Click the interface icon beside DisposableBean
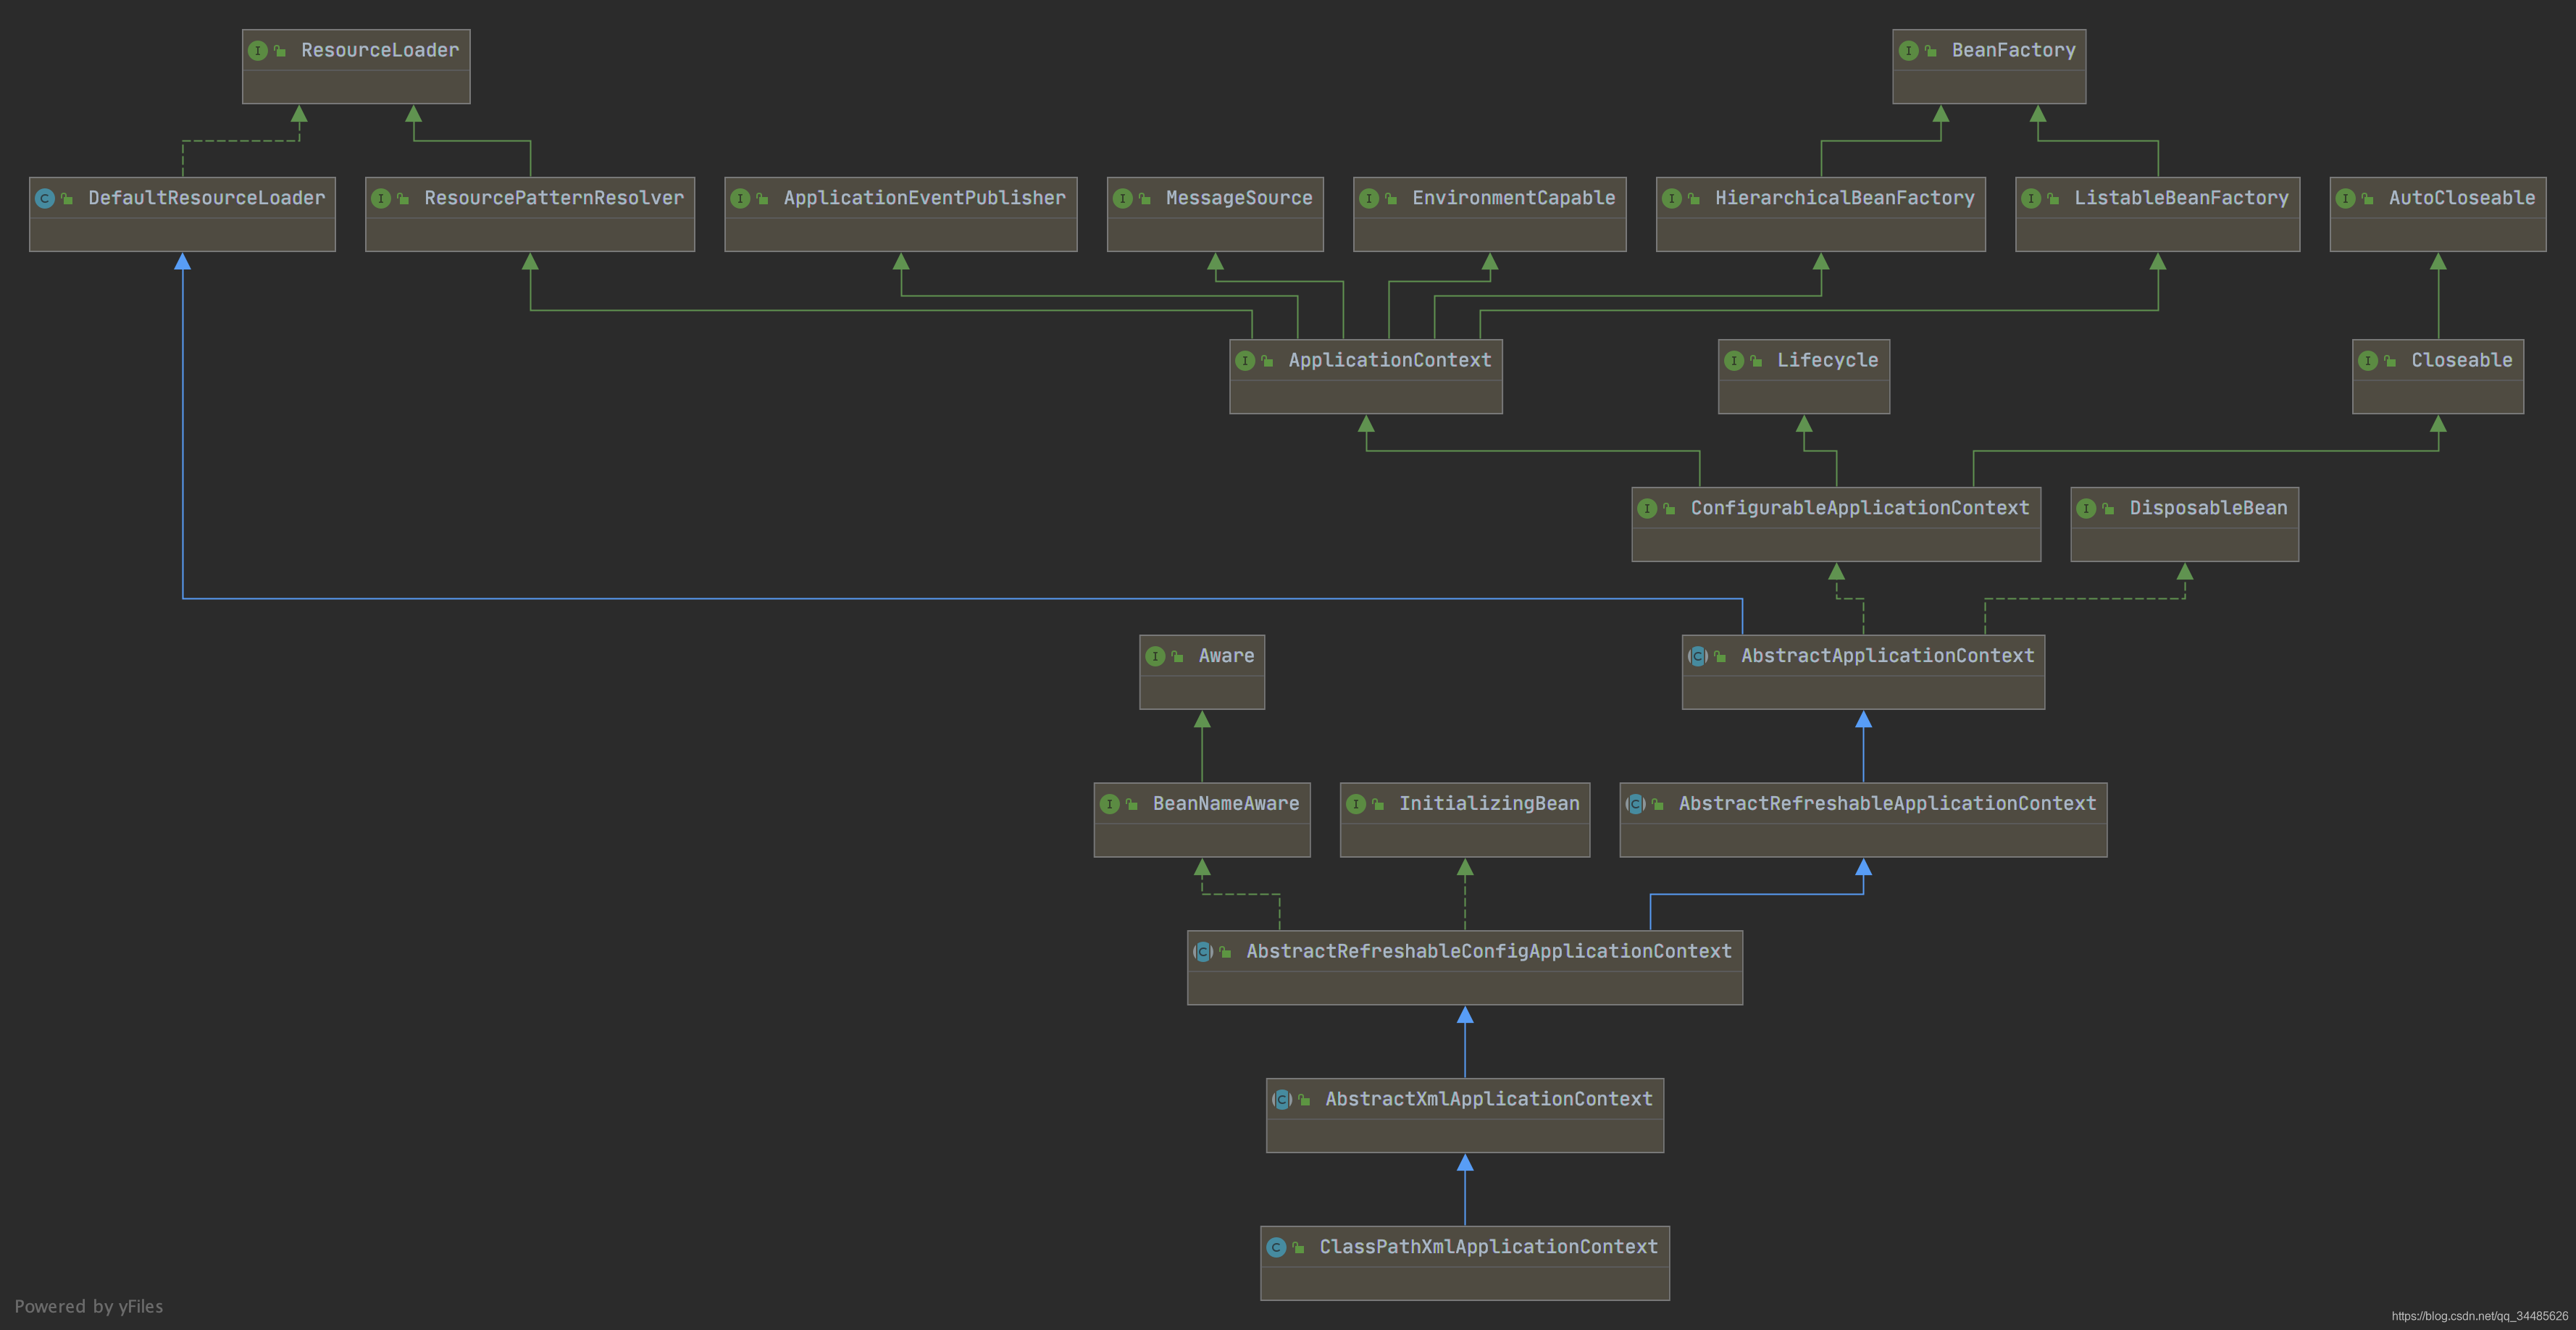The image size is (2576, 1330). coord(2086,508)
